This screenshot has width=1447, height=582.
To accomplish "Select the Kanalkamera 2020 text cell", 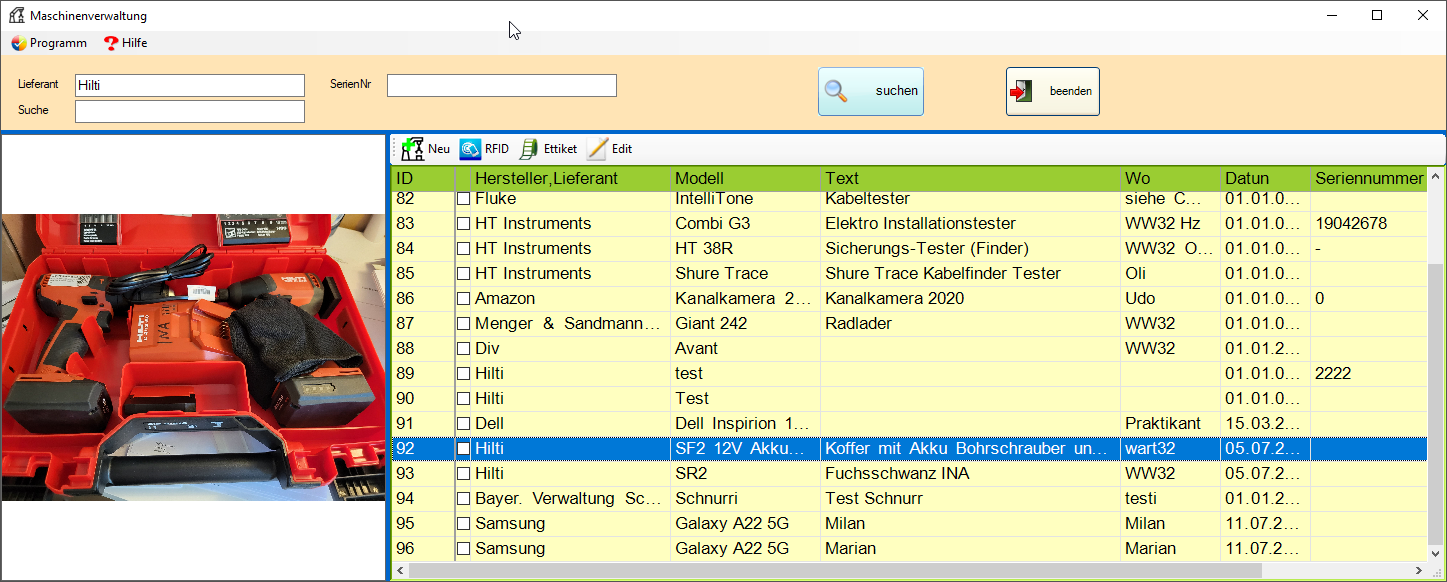I will pyautogui.click(x=970, y=299).
